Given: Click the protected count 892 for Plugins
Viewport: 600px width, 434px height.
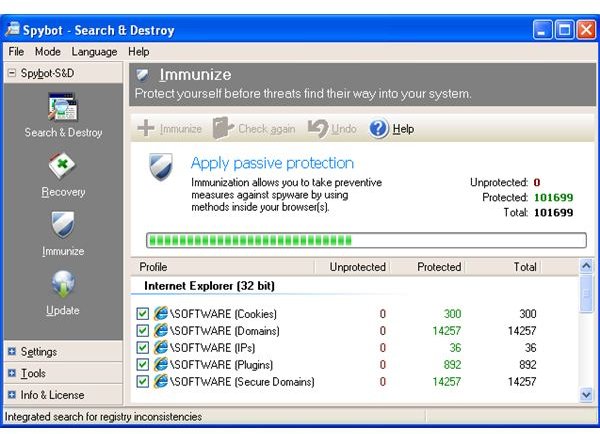Looking at the screenshot, I should [452, 364].
